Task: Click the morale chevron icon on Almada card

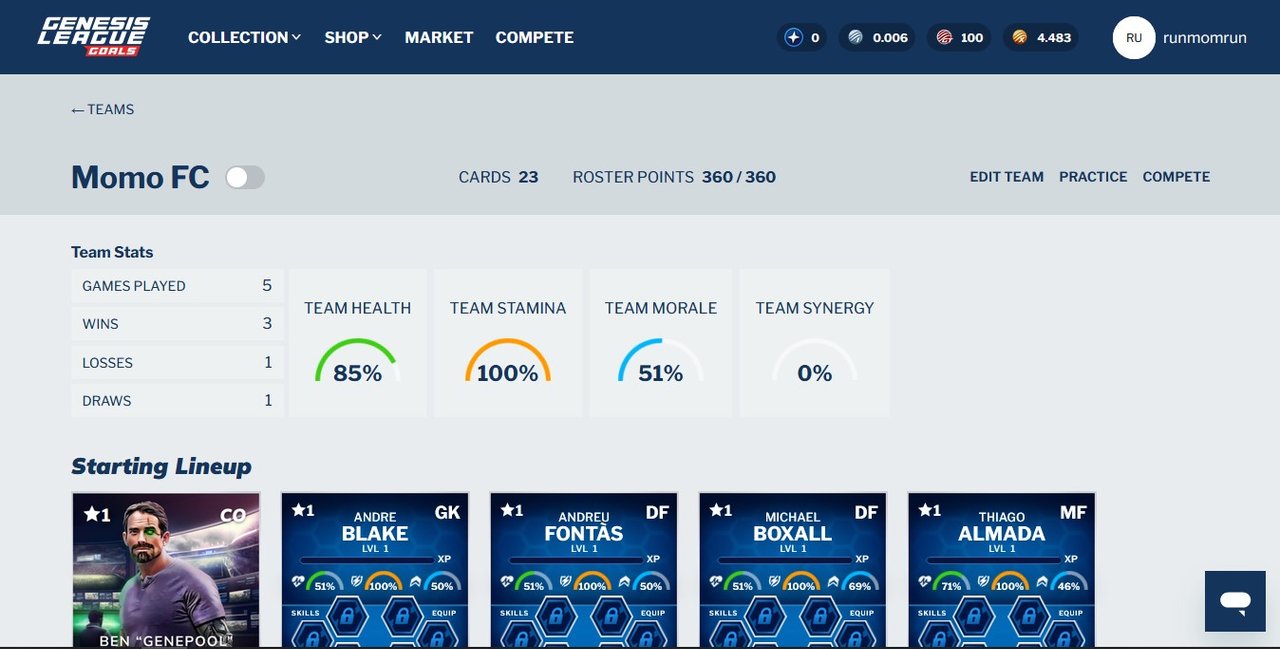Action: [x=1042, y=582]
